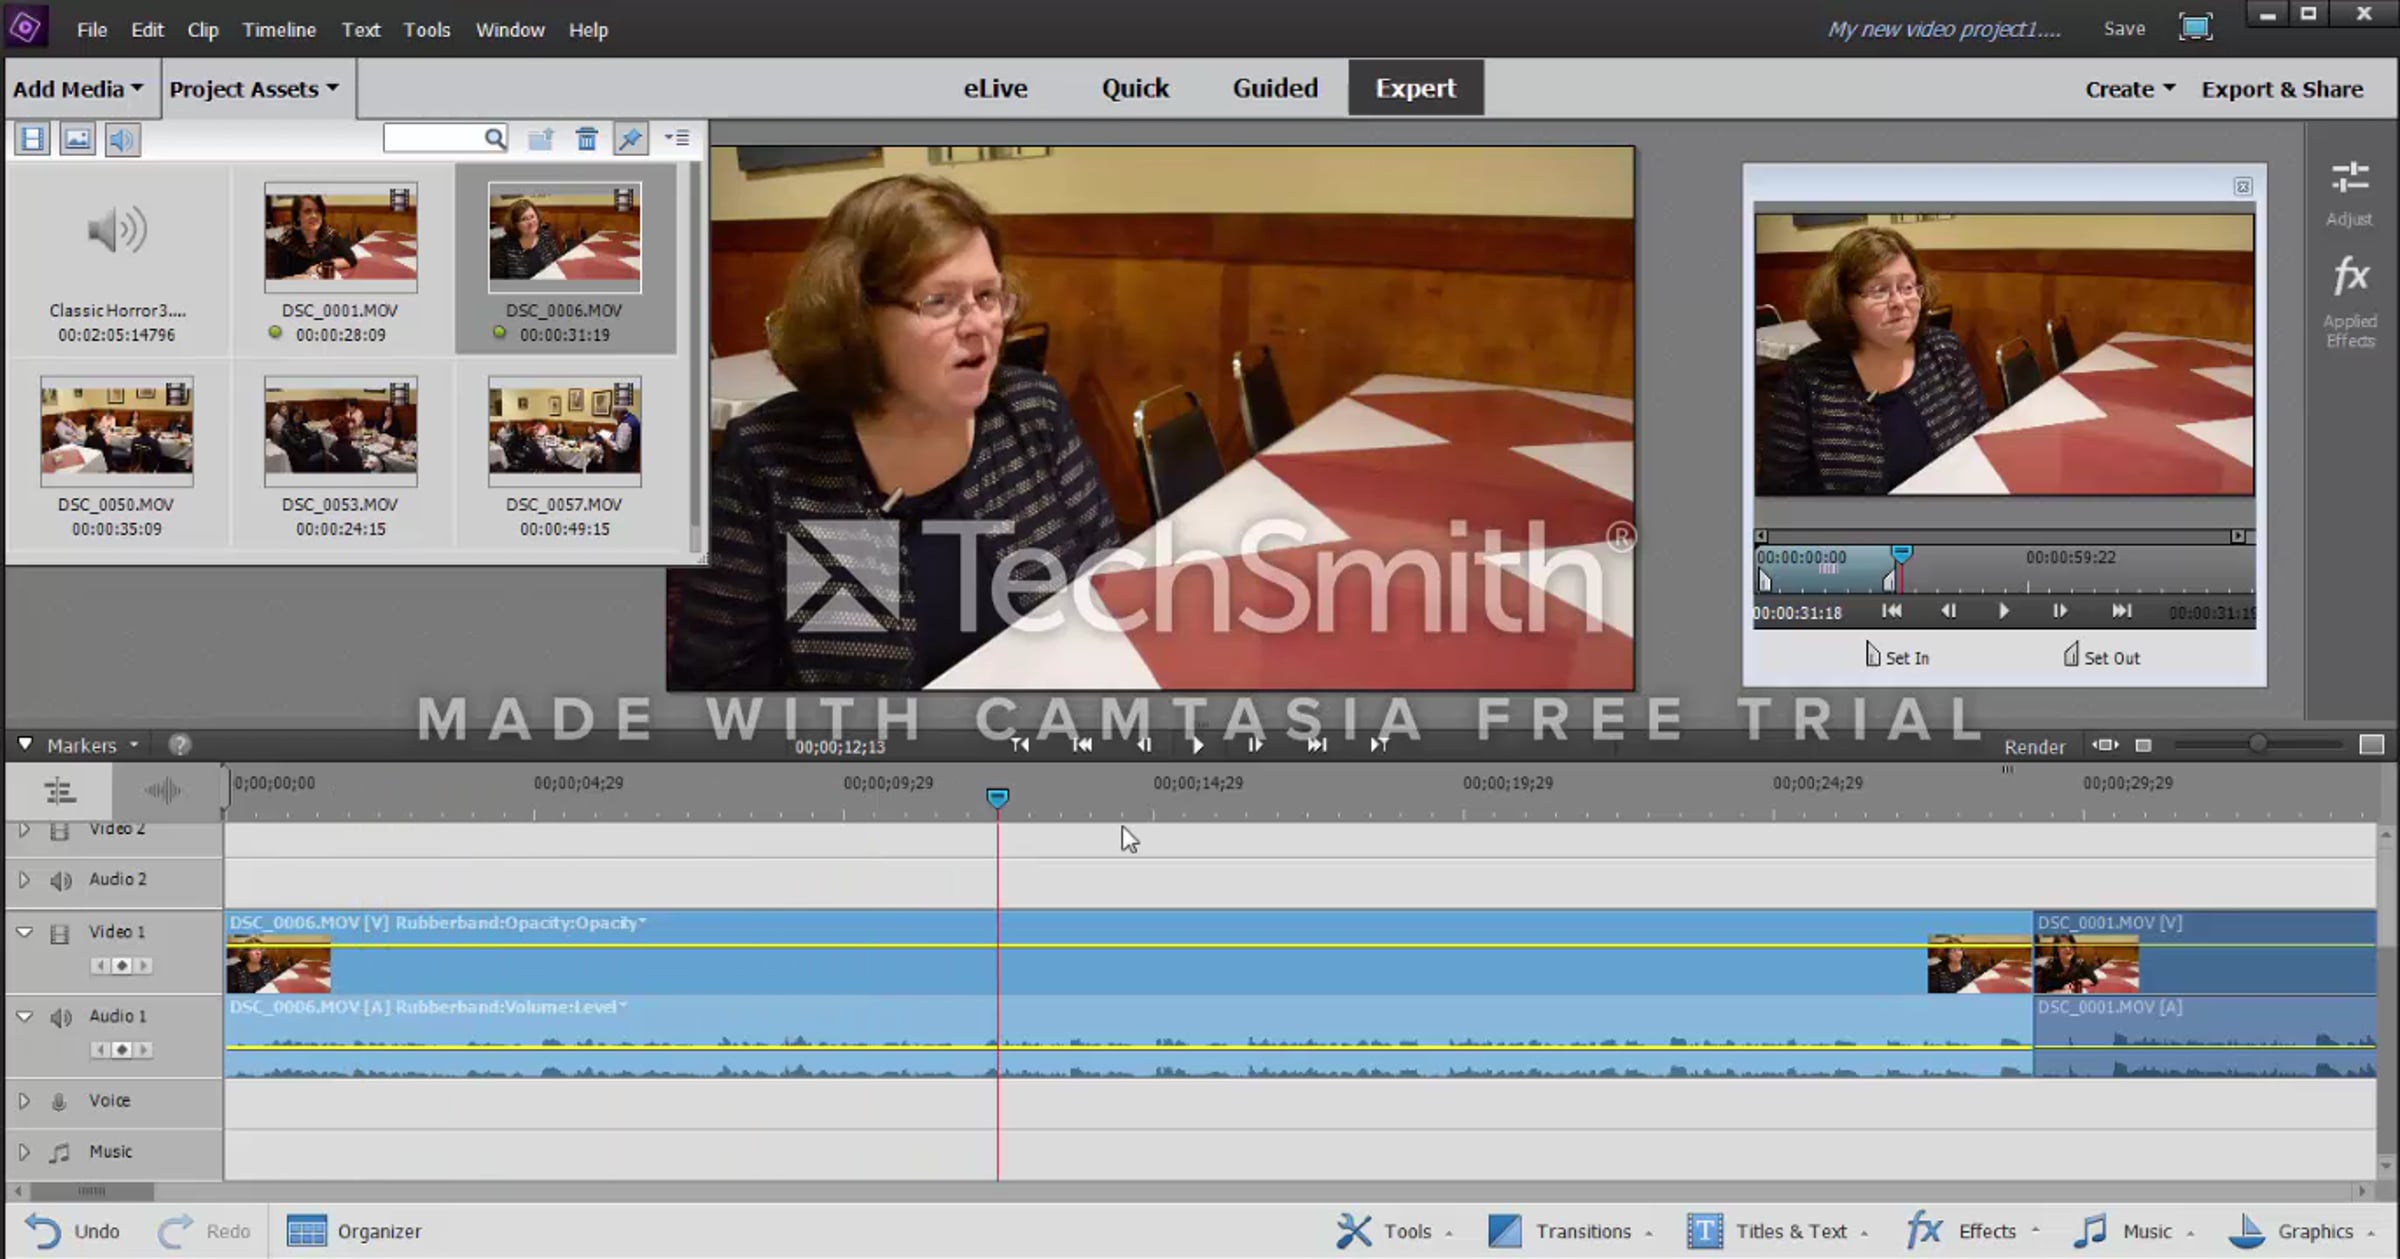Image resolution: width=2400 pixels, height=1259 pixels.
Task: Open the Titles & Text panel
Action: pyautogui.click(x=1777, y=1231)
